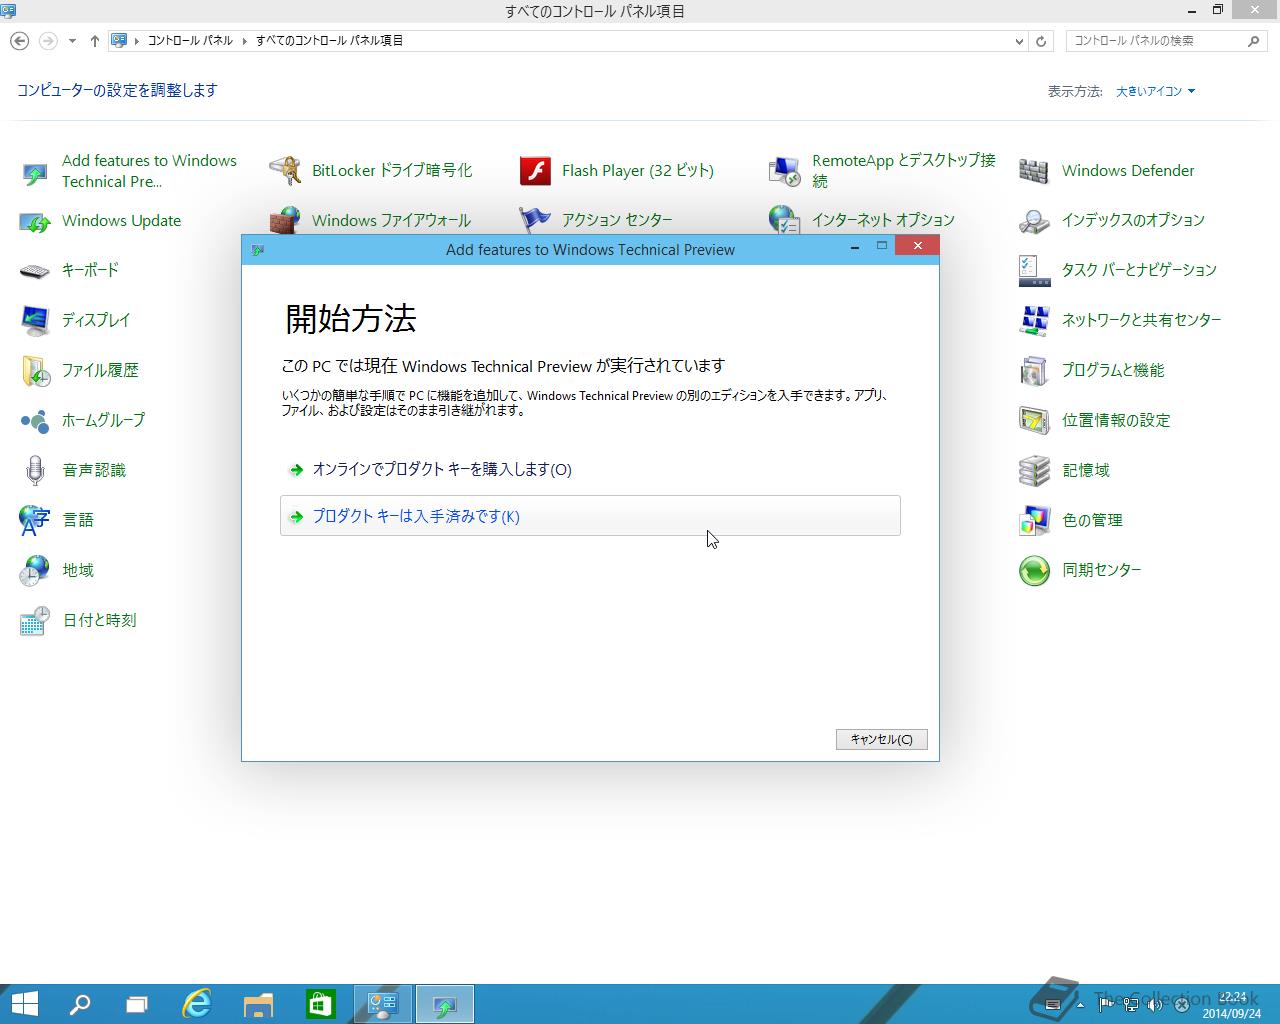Viewport: 1280px width, 1024px height.
Task: Open インデックスのオプション icon
Action: point(1034,221)
